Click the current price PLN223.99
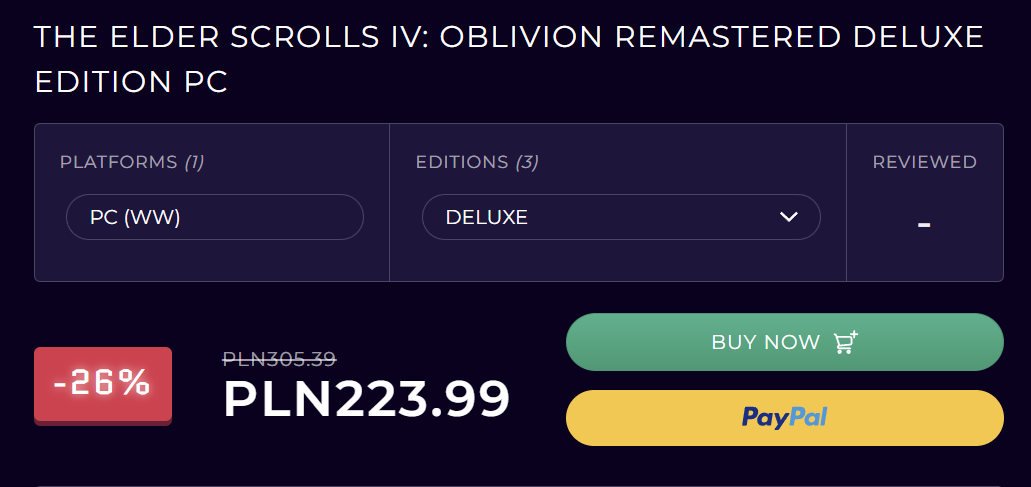Image resolution: width=1031 pixels, height=487 pixels. (x=366, y=399)
